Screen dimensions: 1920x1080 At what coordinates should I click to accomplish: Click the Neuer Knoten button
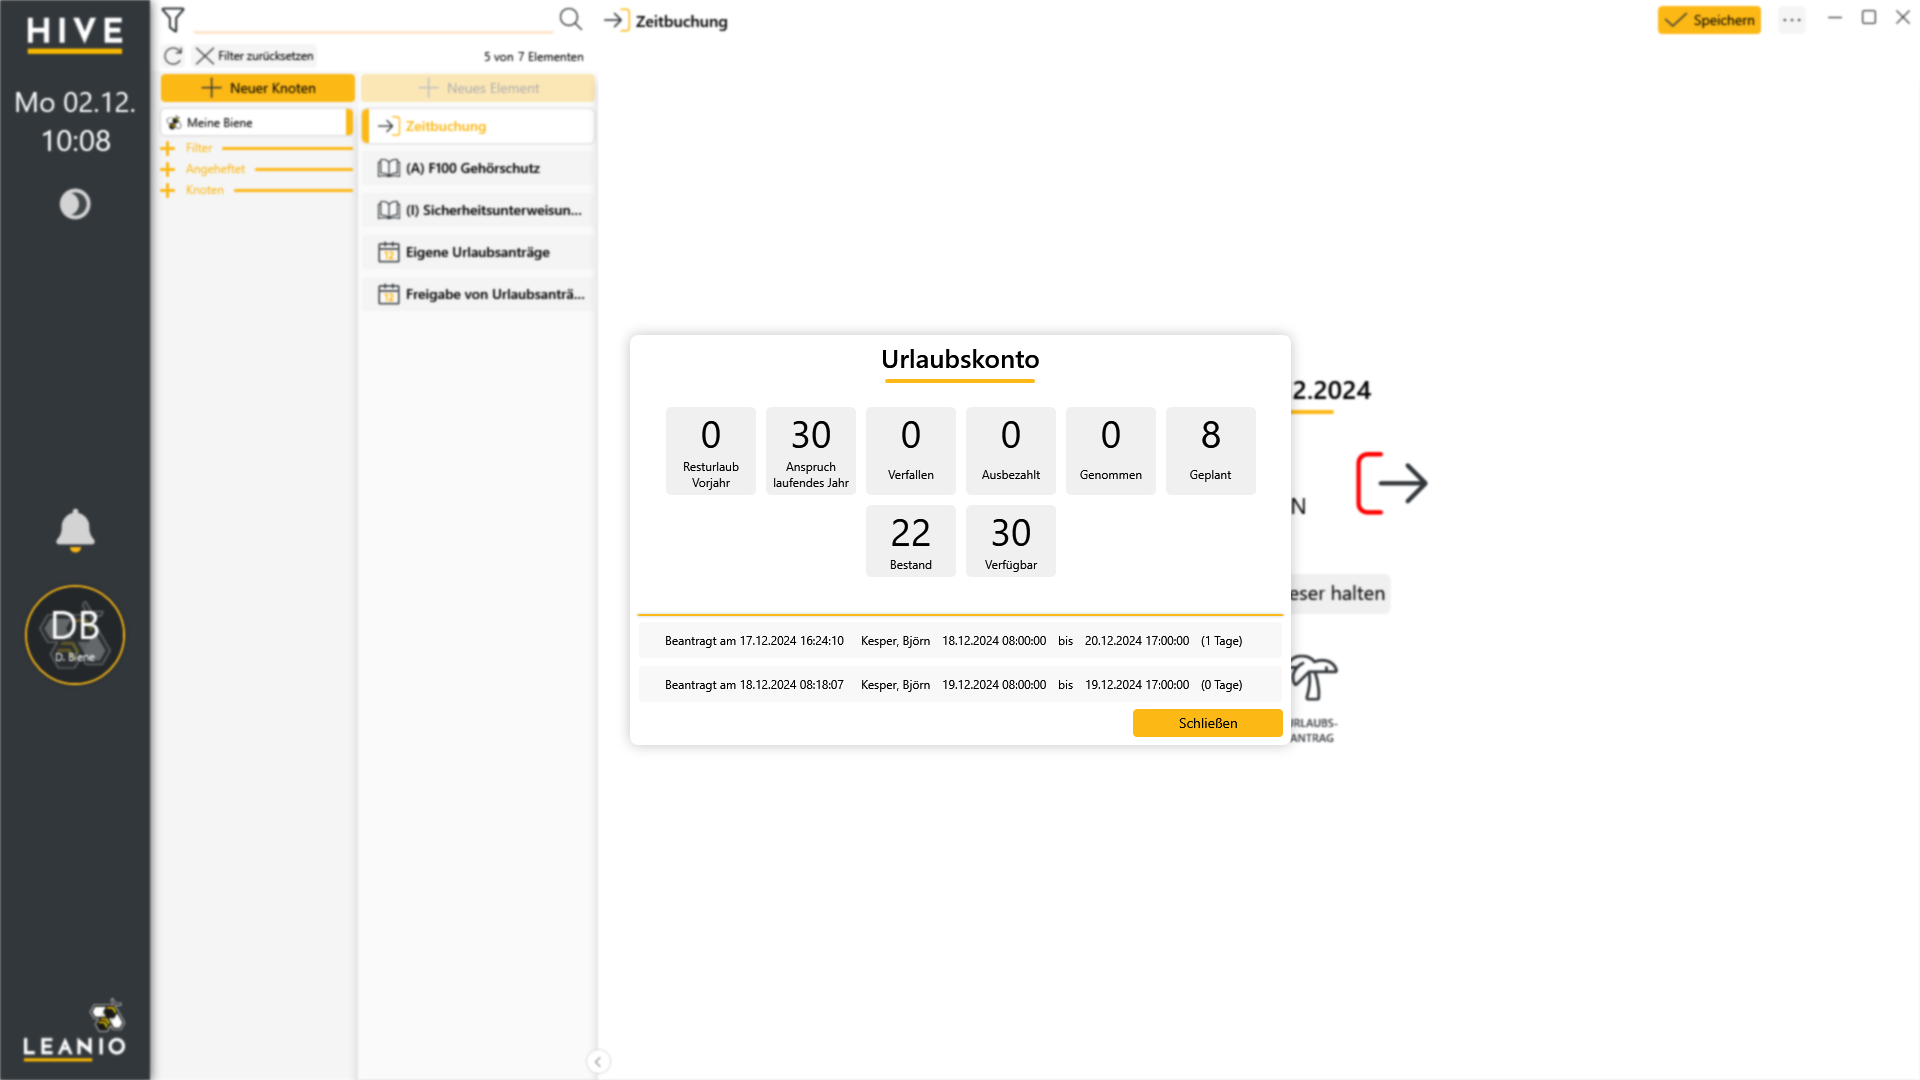click(x=258, y=88)
